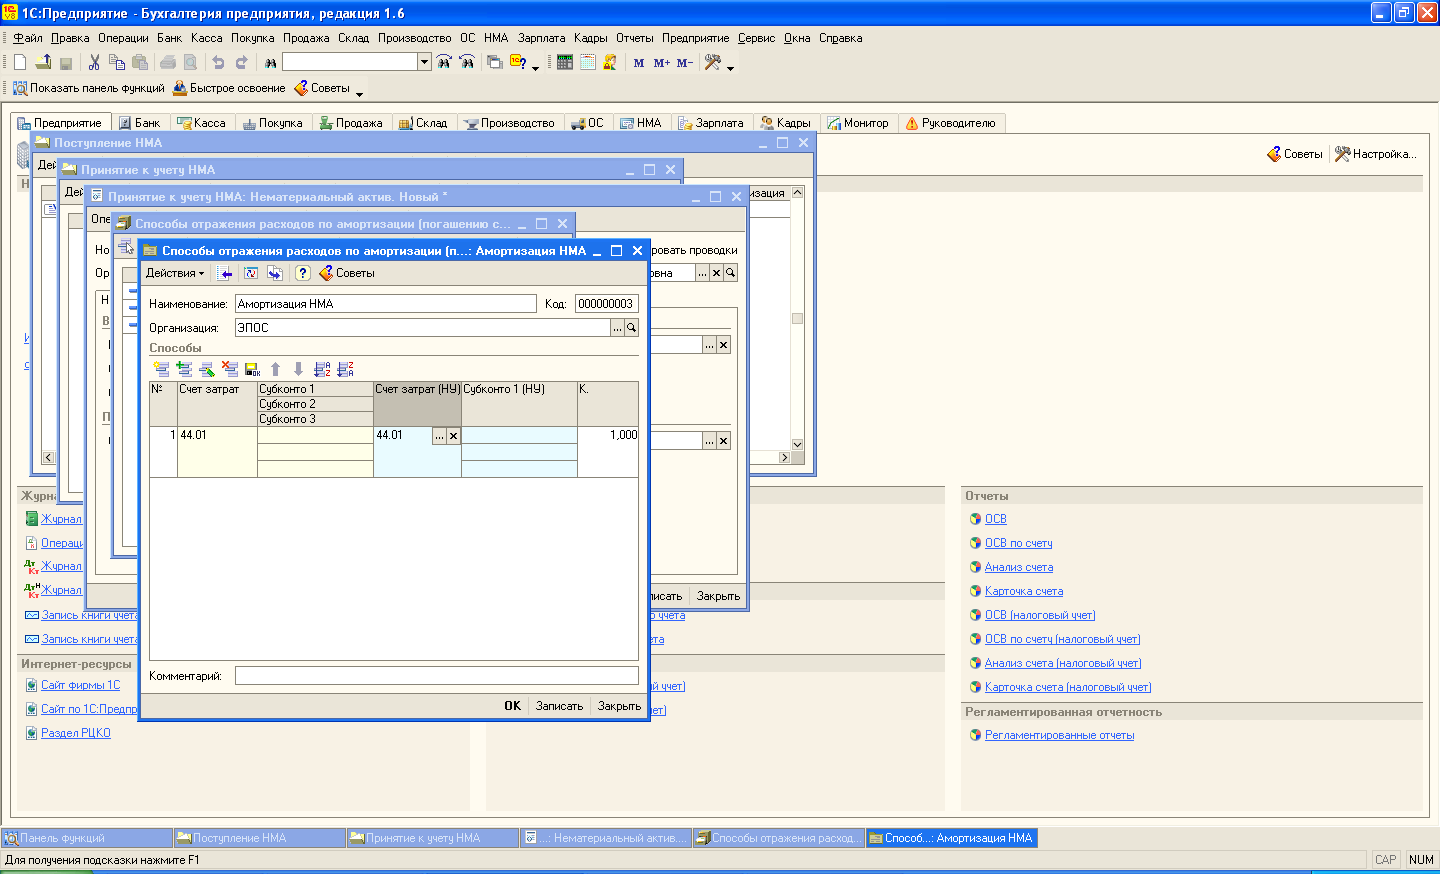Open the Операции menu
The width and height of the screenshot is (1440, 874).
pyautogui.click(x=123, y=38)
